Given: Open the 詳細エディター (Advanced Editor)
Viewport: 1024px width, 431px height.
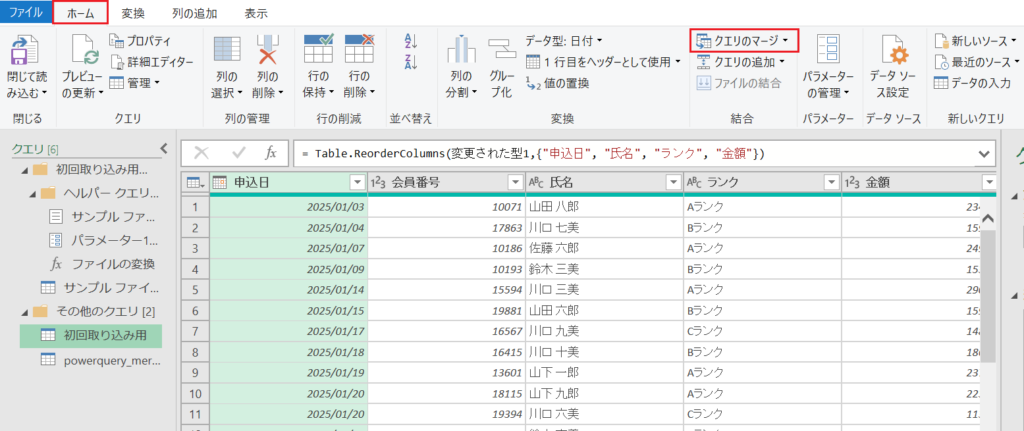Looking at the screenshot, I should (x=152, y=62).
